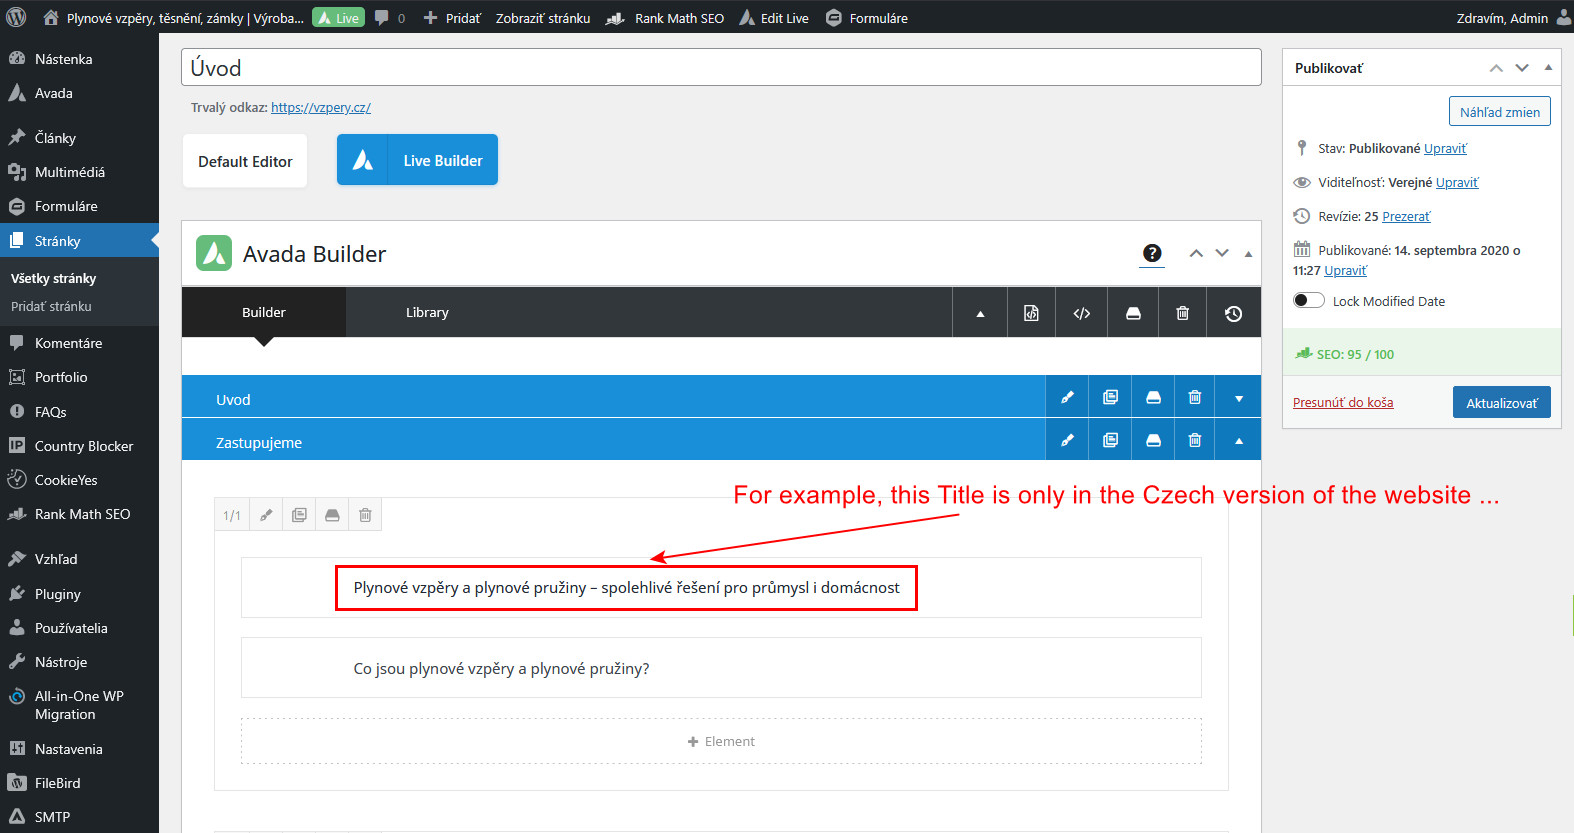Click Edit Live in the admin bar

coord(773,18)
